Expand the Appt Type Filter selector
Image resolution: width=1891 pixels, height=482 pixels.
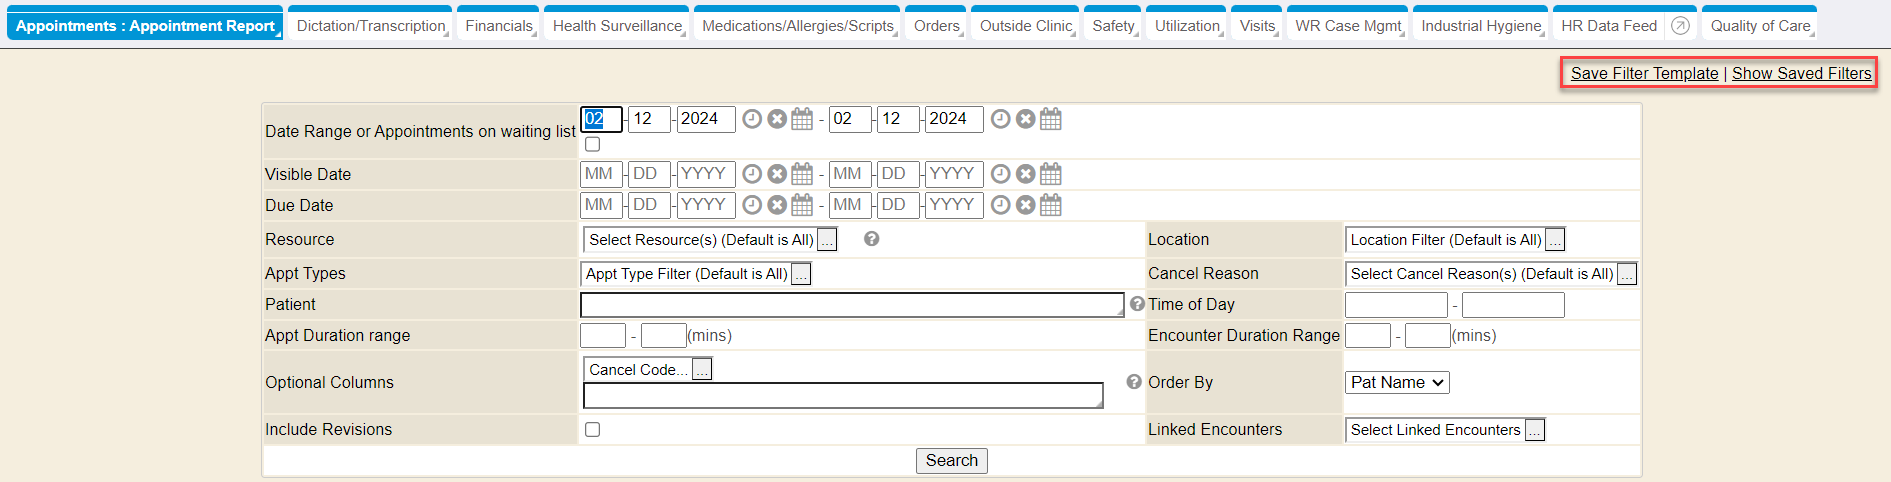pos(801,274)
